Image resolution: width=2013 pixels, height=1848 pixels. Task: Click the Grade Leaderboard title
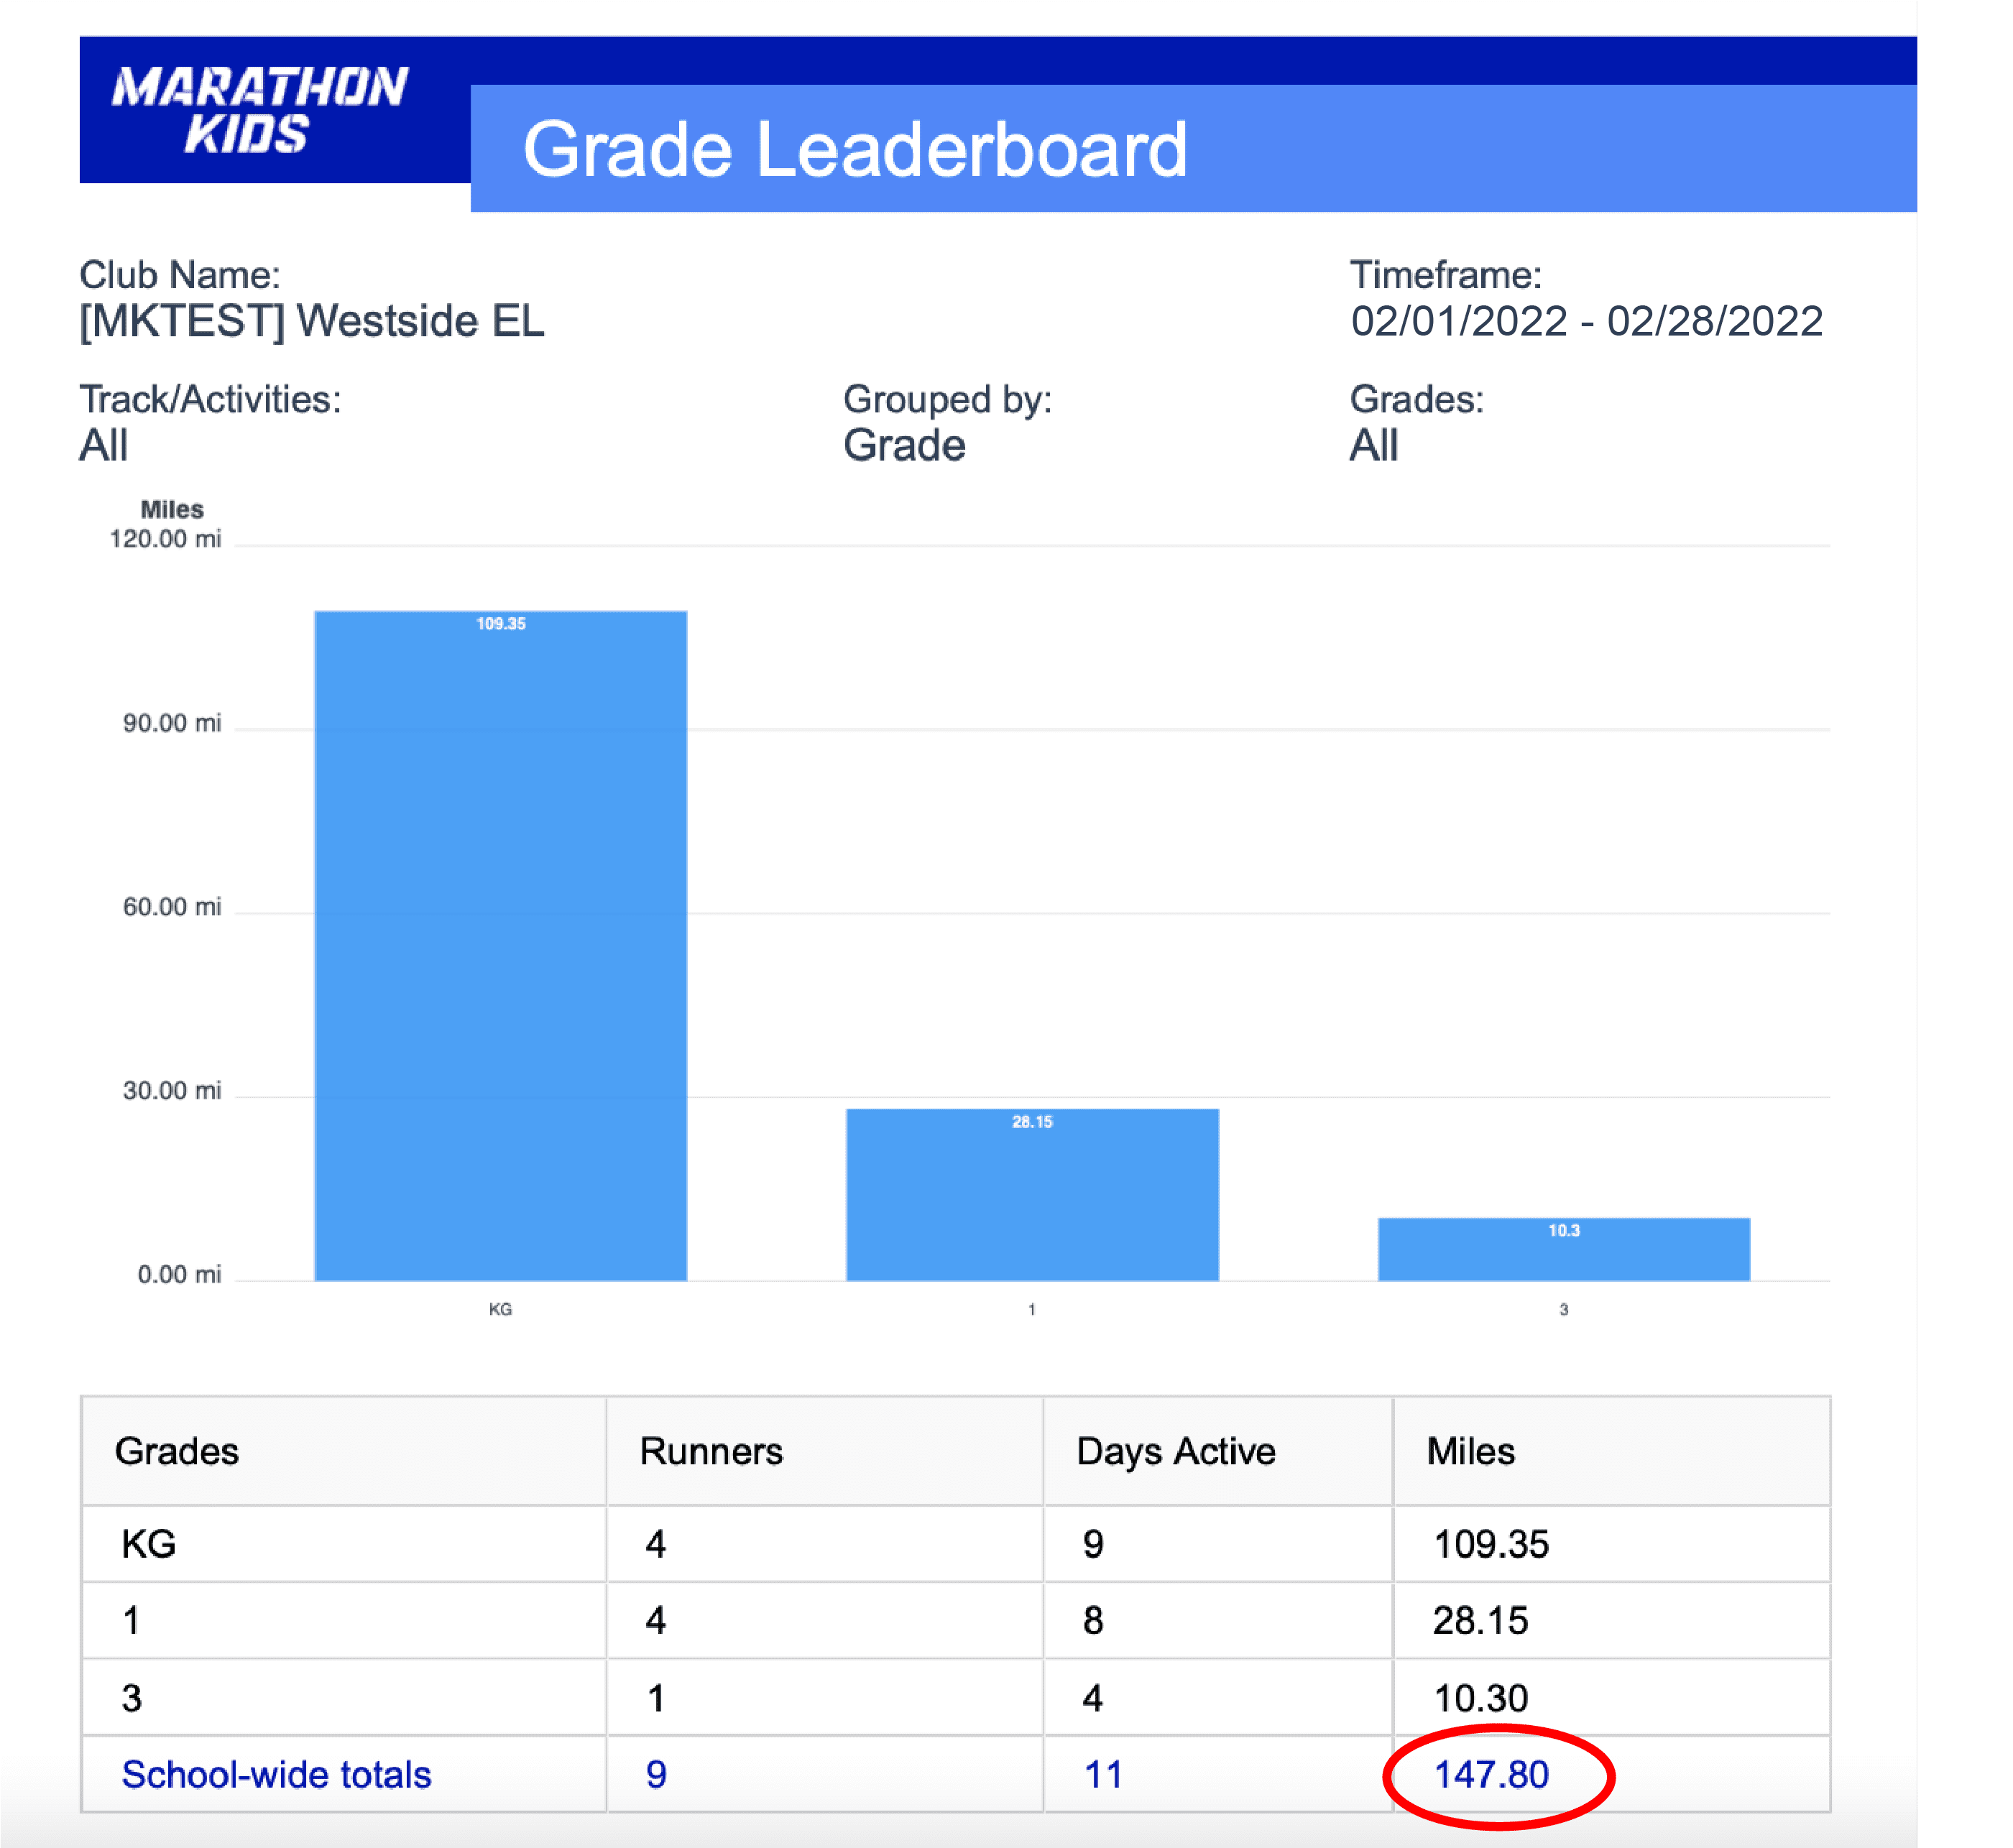pyautogui.click(x=855, y=150)
